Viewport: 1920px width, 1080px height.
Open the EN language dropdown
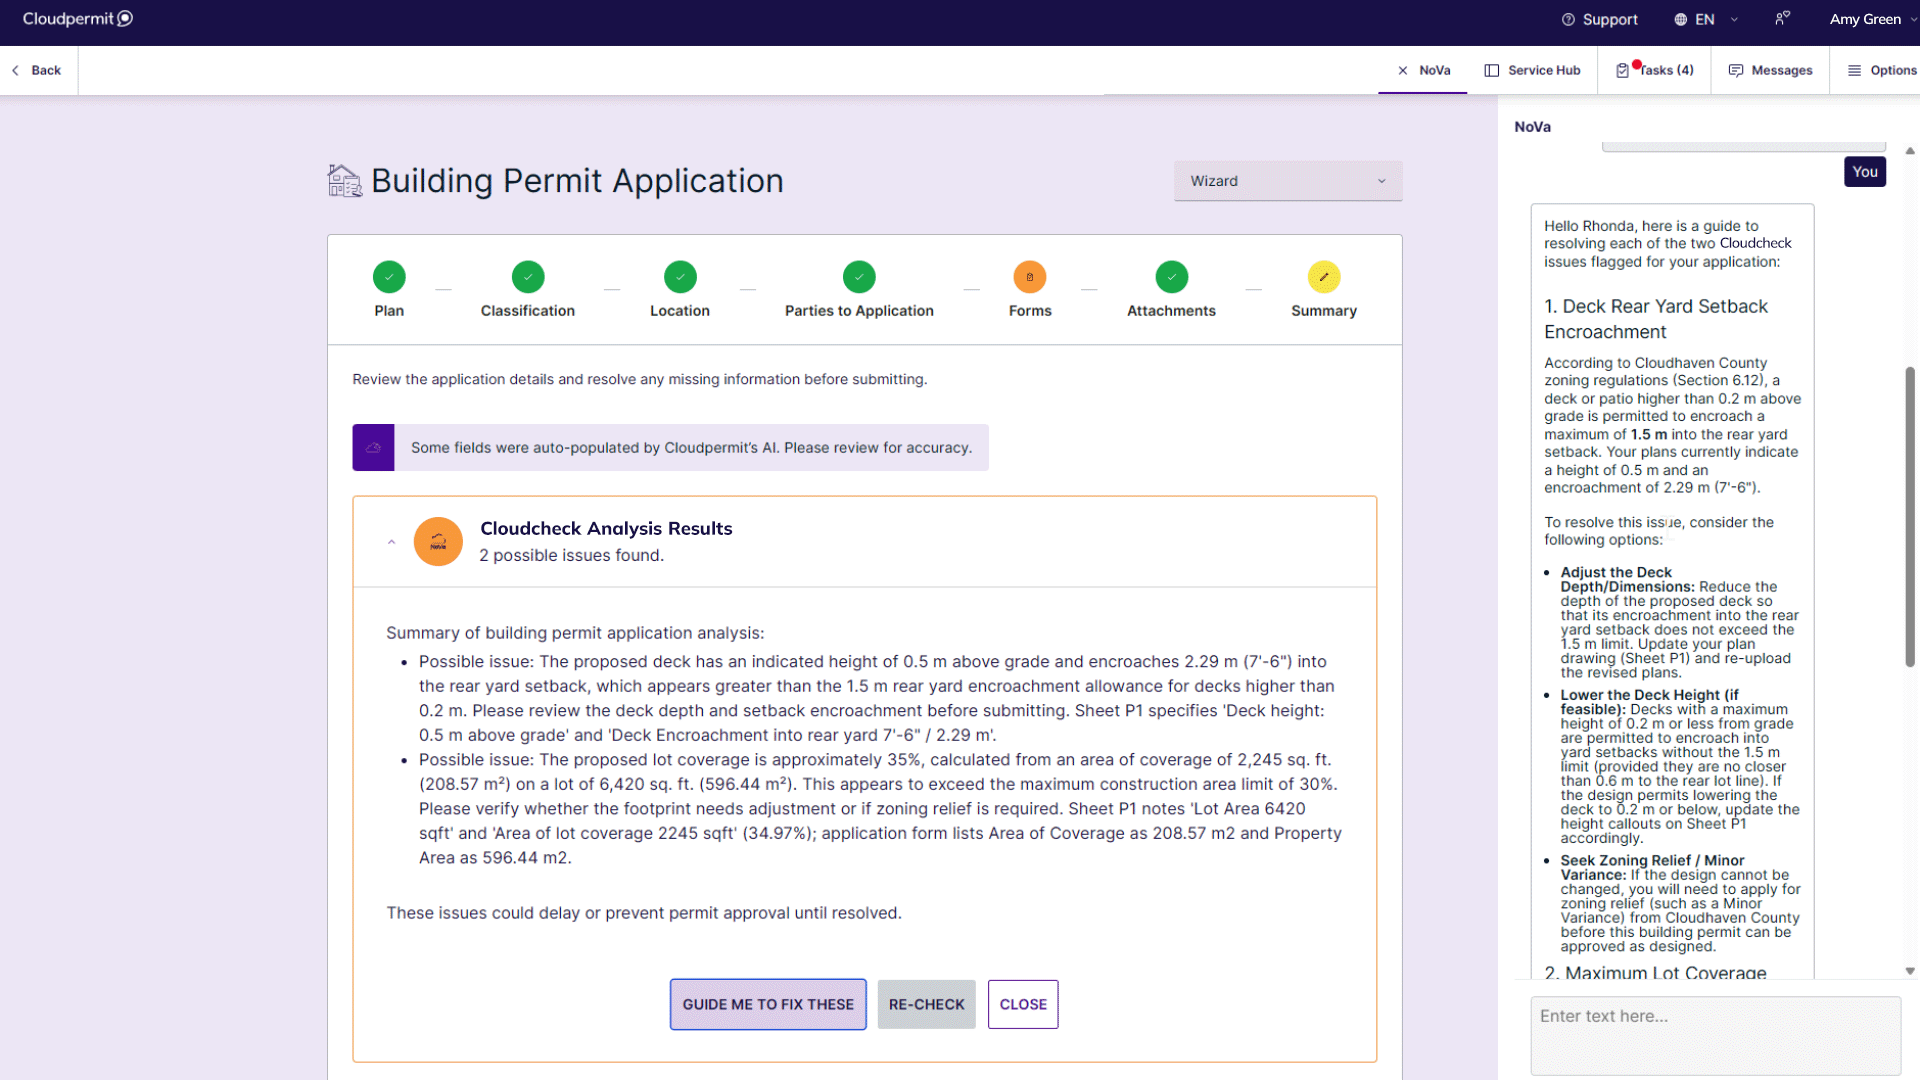pos(1706,19)
